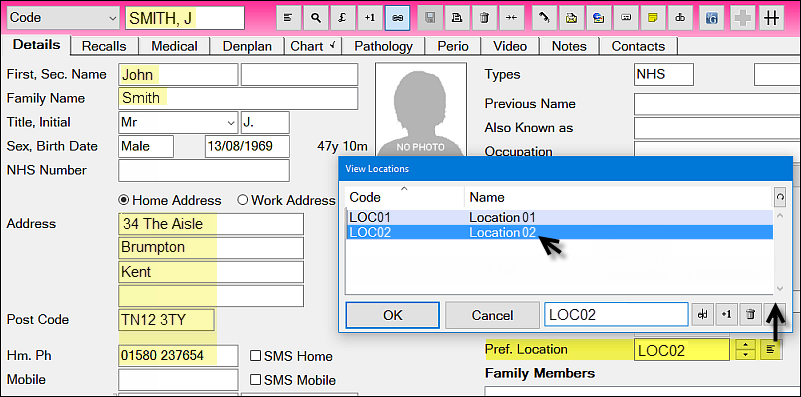The image size is (801, 397).
Task: Click the Family Name field containing Smith
Action: (x=238, y=98)
